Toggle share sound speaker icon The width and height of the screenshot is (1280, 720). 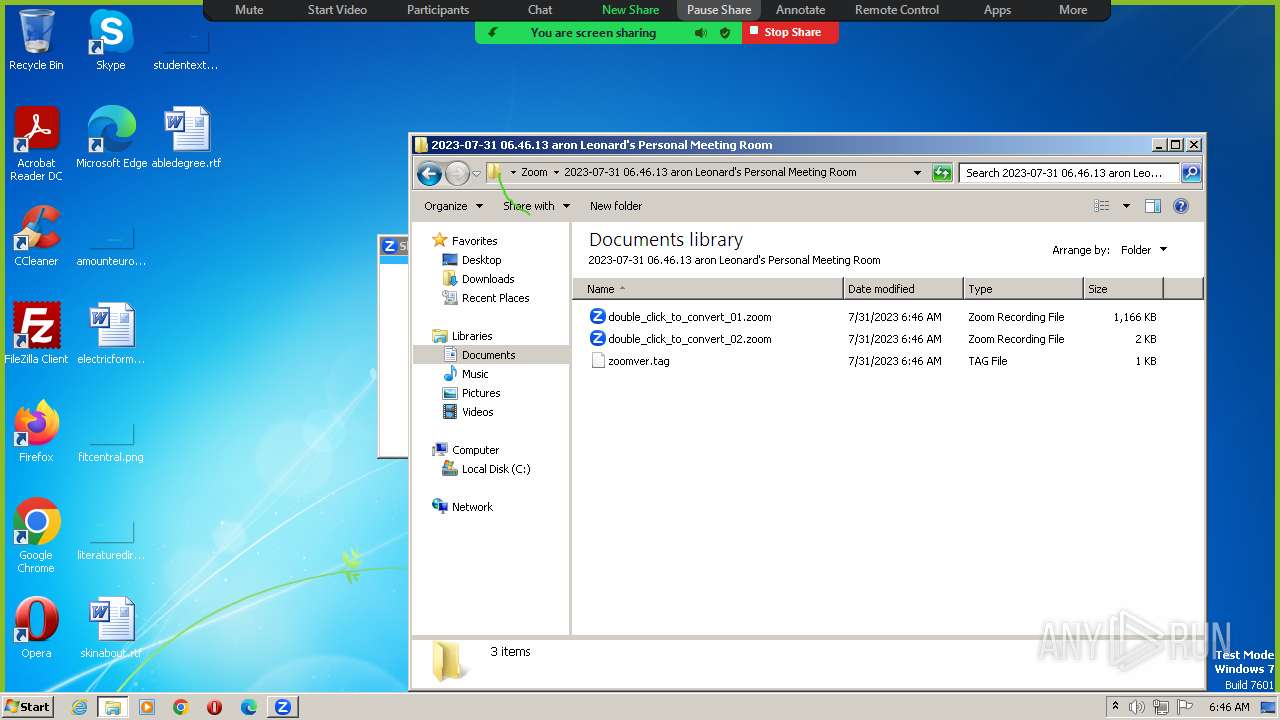(x=701, y=33)
